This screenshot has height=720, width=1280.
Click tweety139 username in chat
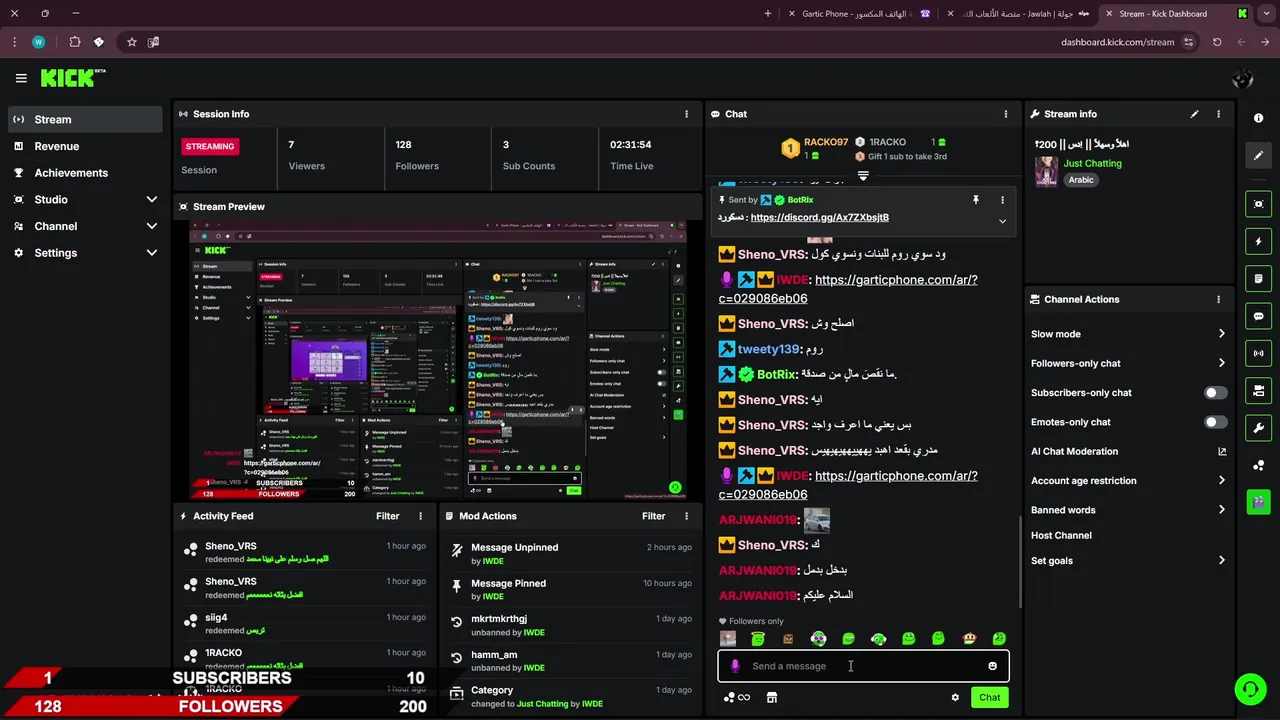click(x=768, y=349)
